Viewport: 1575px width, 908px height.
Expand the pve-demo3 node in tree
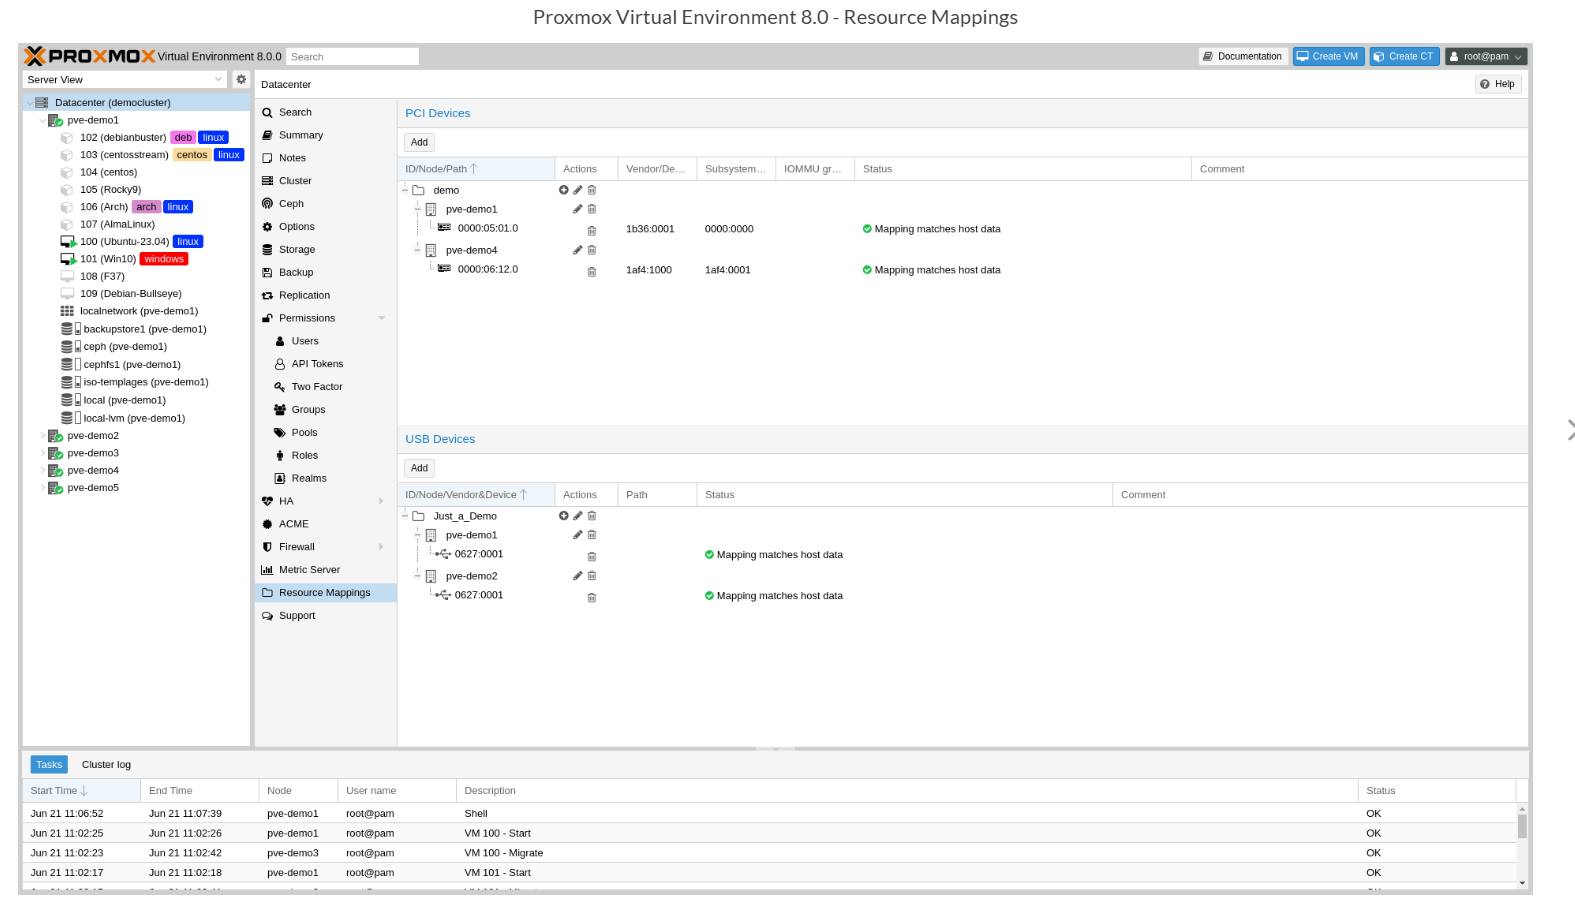(42, 453)
